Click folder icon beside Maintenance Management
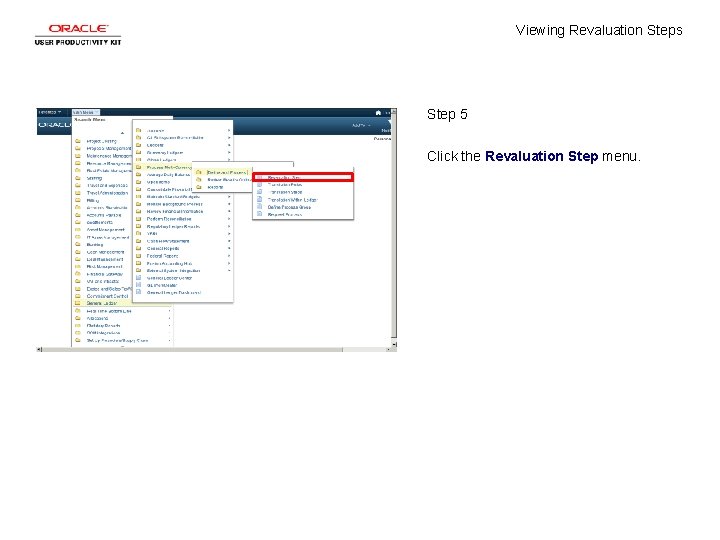 click(78, 156)
